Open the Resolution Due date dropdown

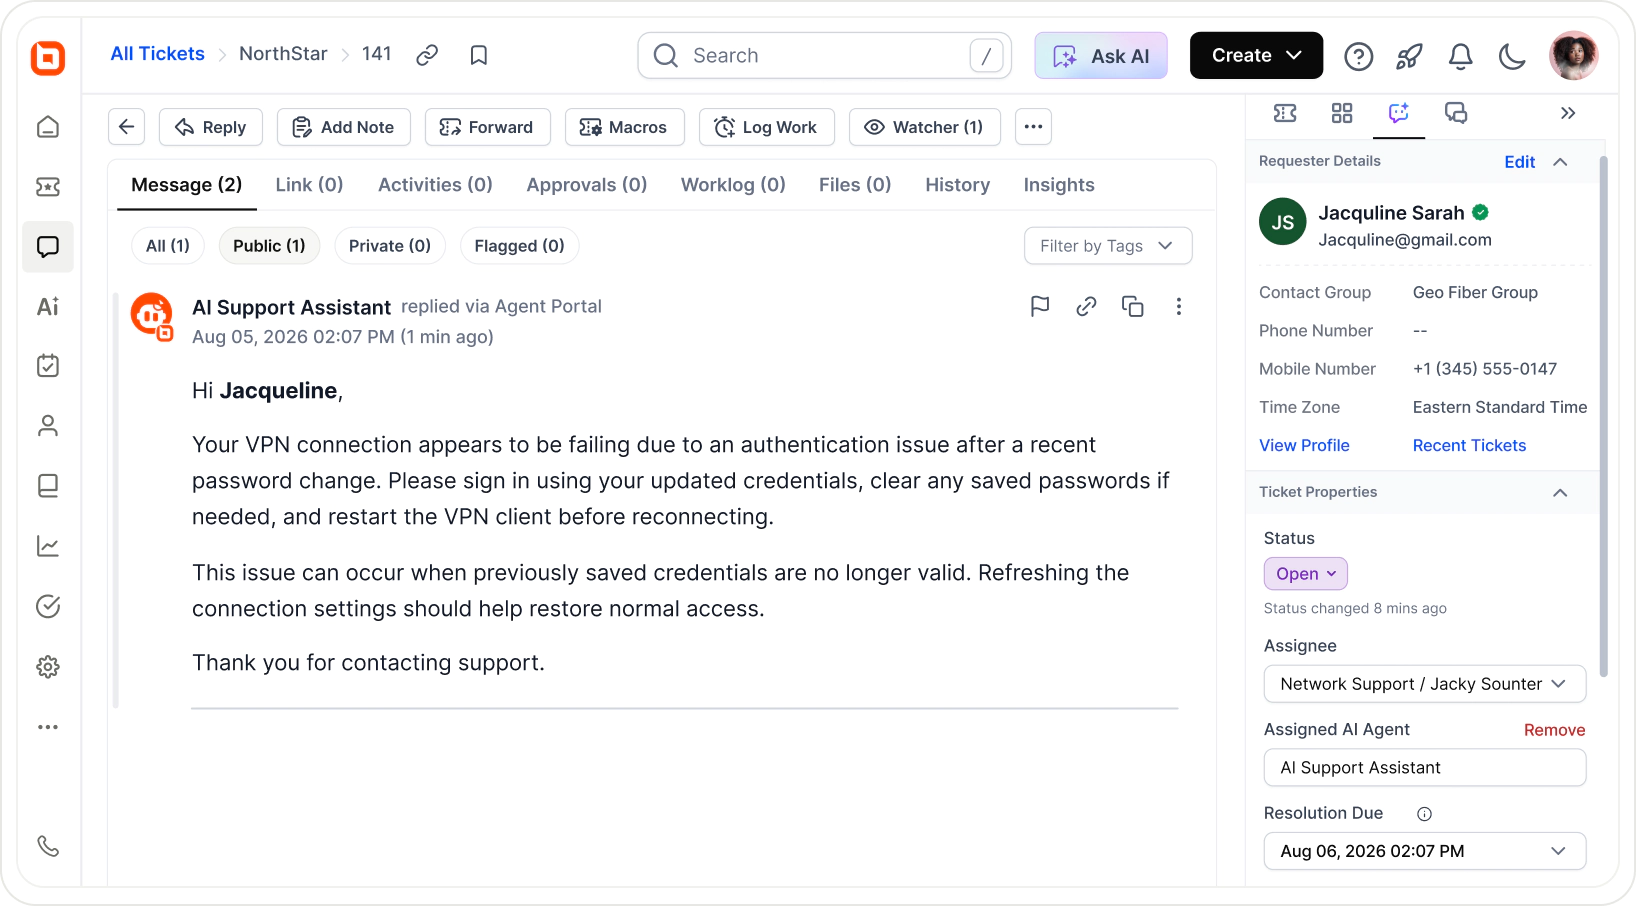pos(1425,851)
